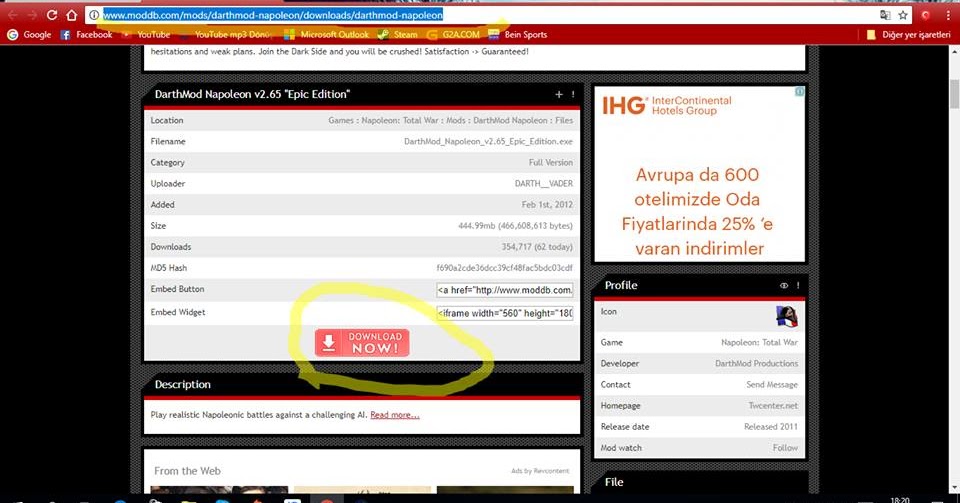Reload the page with the refresh icon
Screen dimensions: 960x503
pyautogui.click(x=52, y=15)
